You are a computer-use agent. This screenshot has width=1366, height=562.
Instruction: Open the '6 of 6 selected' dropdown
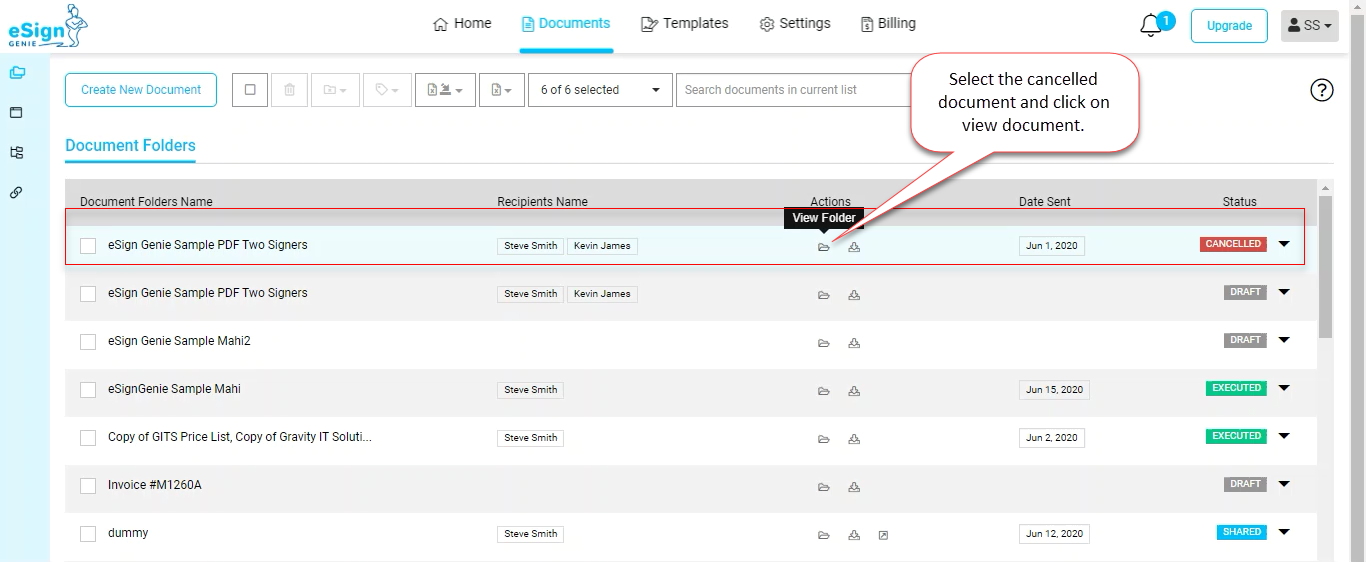pyautogui.click(x=600, y=90)
